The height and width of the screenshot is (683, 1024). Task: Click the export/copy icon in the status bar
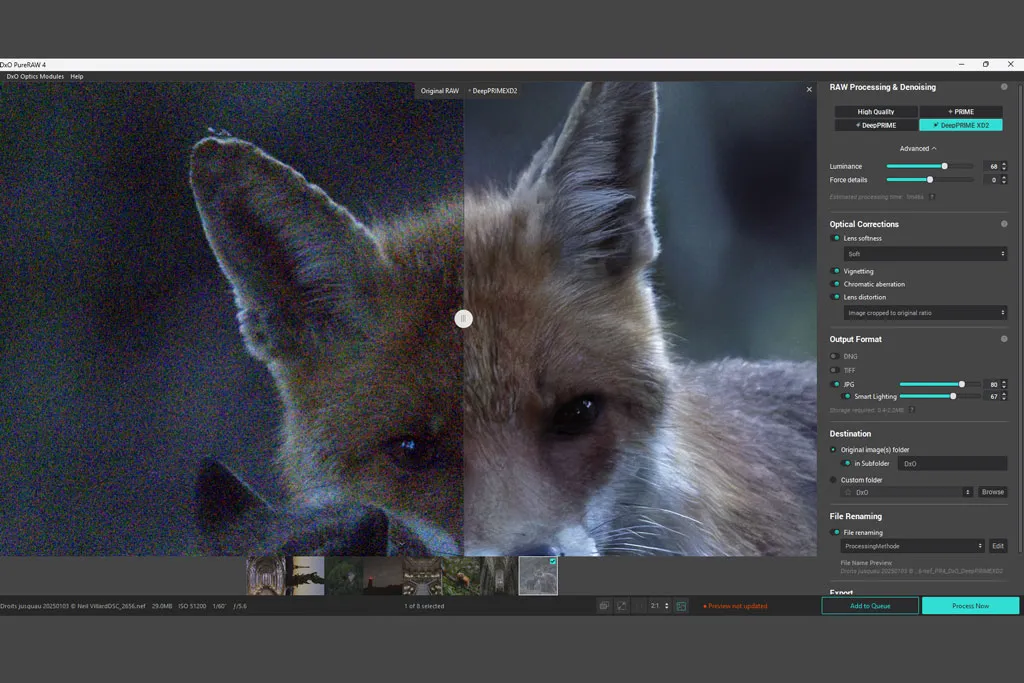coord(604,605)
